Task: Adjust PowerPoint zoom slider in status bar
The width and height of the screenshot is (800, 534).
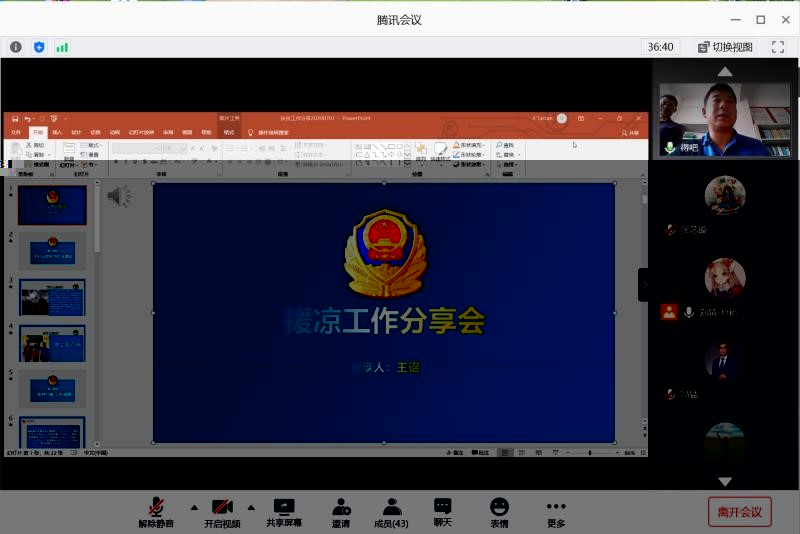Action: coord(590,452)
